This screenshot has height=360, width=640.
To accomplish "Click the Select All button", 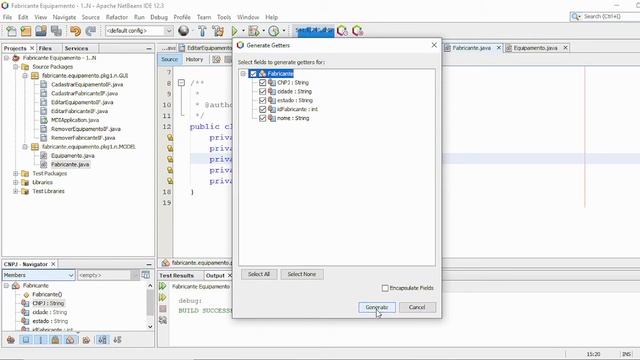I will 259,274.
